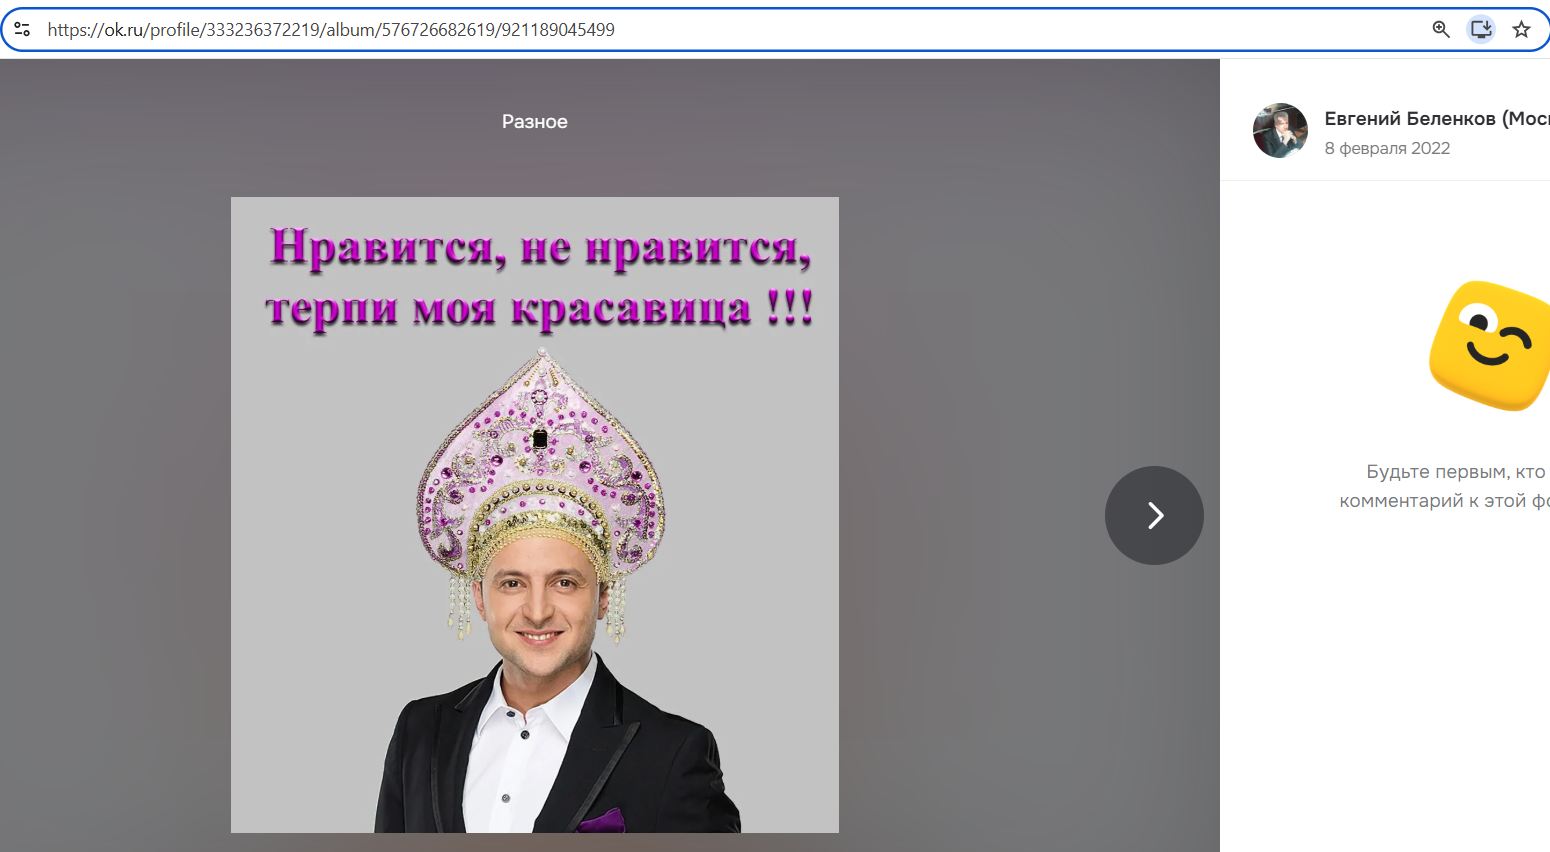Click the zoom magnifier icon in address bar
Viewport: 1550px width, 852px height.
point(1441,29)
